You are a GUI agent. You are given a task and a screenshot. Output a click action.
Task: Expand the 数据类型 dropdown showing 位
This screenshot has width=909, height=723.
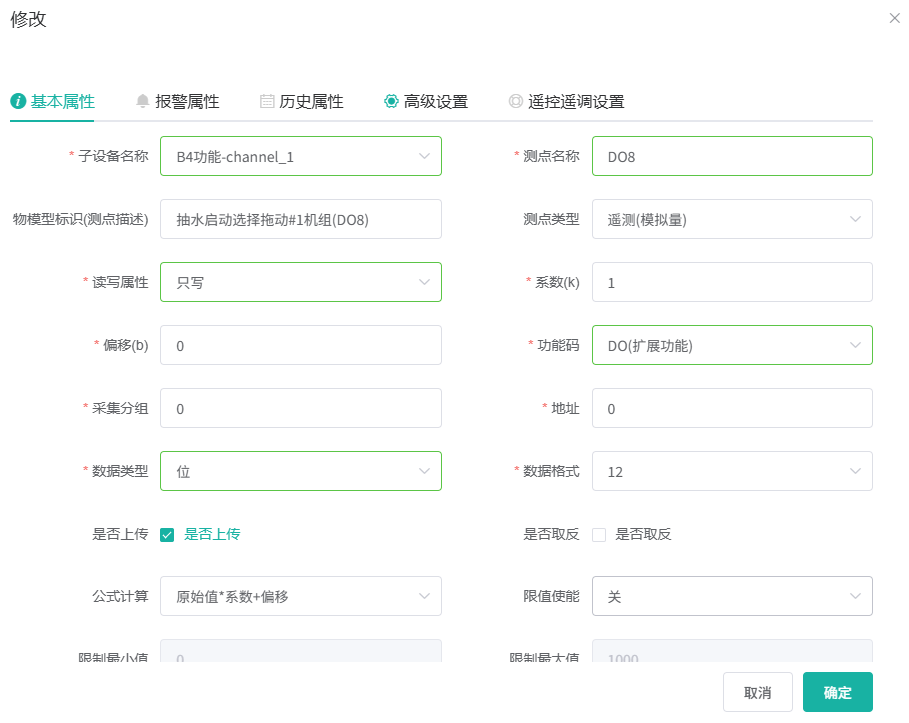pos(300,471)
